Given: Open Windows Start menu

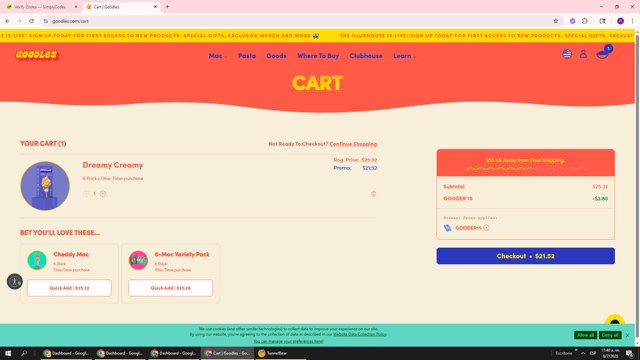Looking at the screenshot, I should [x=8, y=353].
